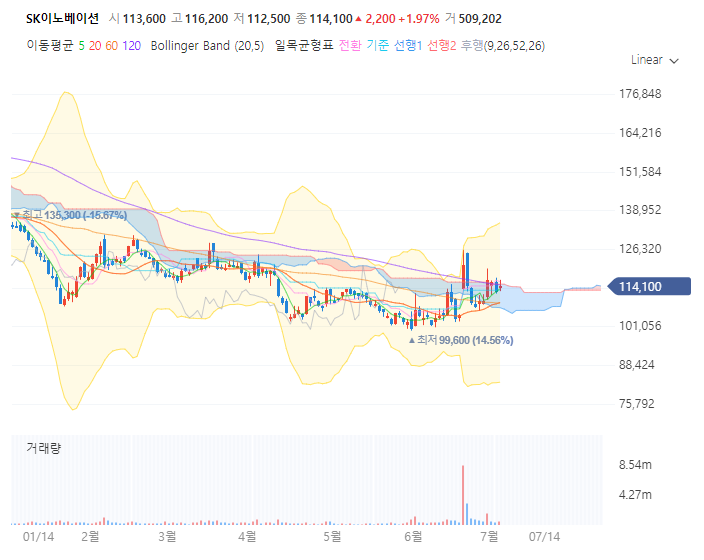Click the +1.97% change value
The height and width of the screenshot is (560, 704).
pyautogui.click(x=419, y=19)
